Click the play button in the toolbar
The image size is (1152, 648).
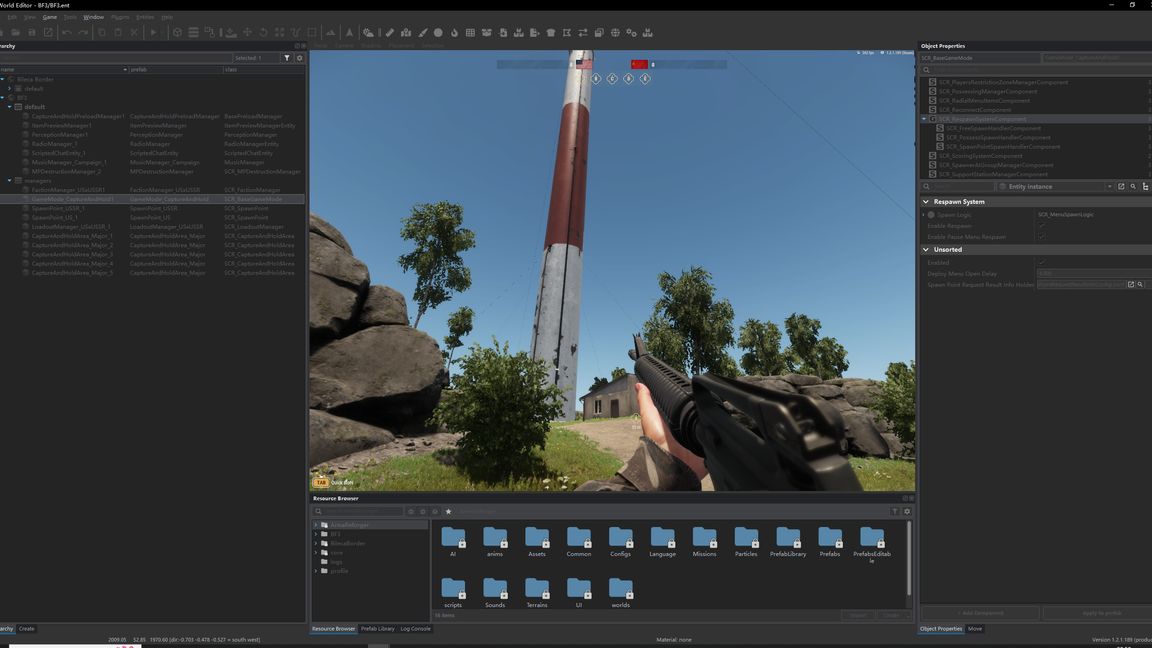pos(153,32)
